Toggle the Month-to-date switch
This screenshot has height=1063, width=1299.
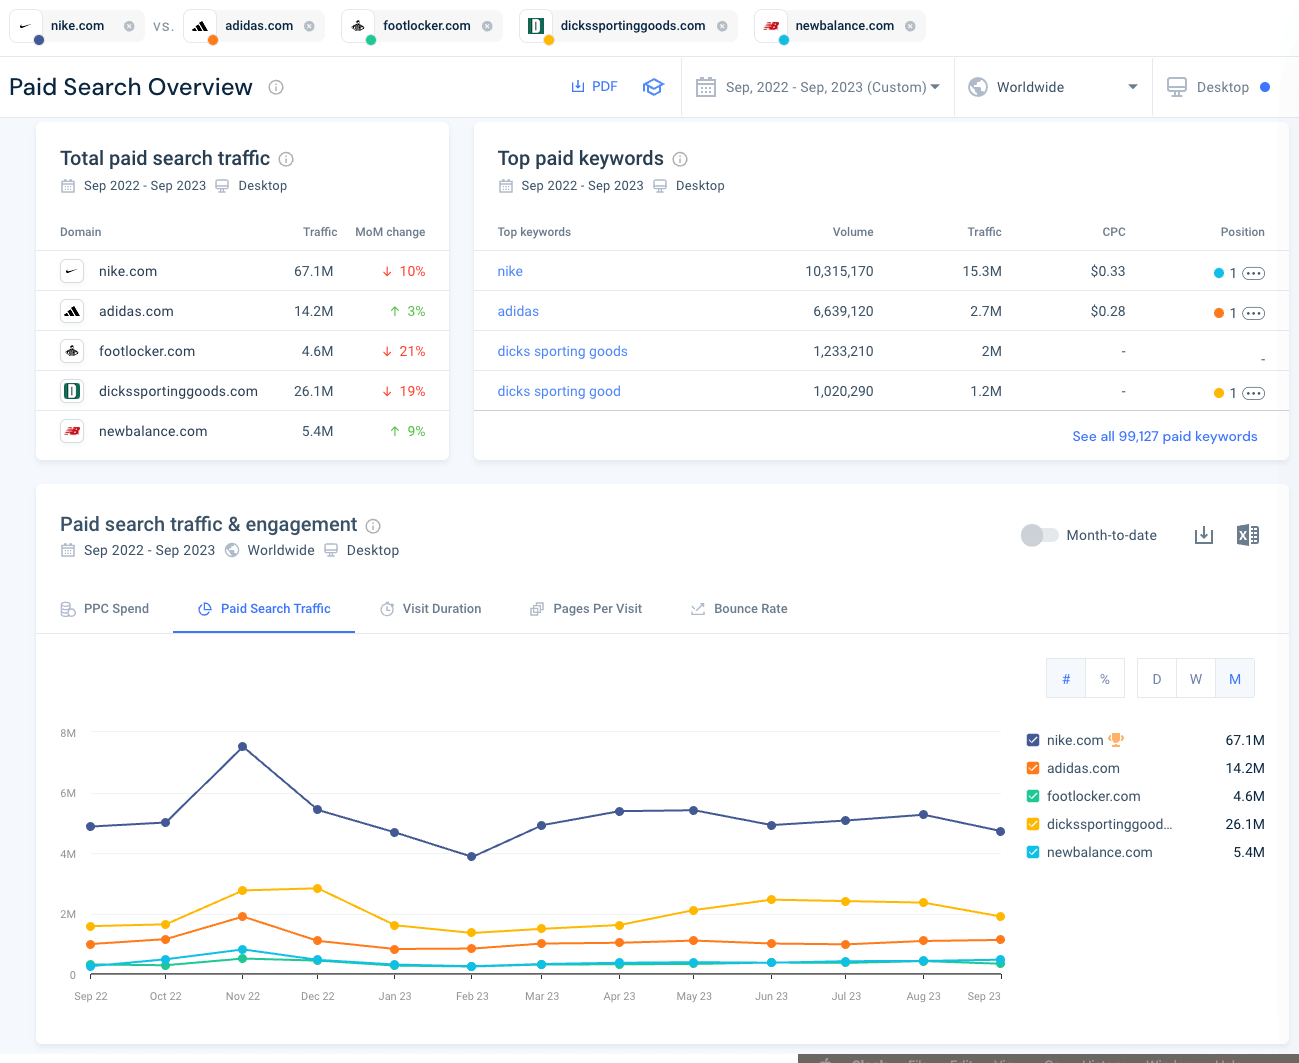point(1039,535)
